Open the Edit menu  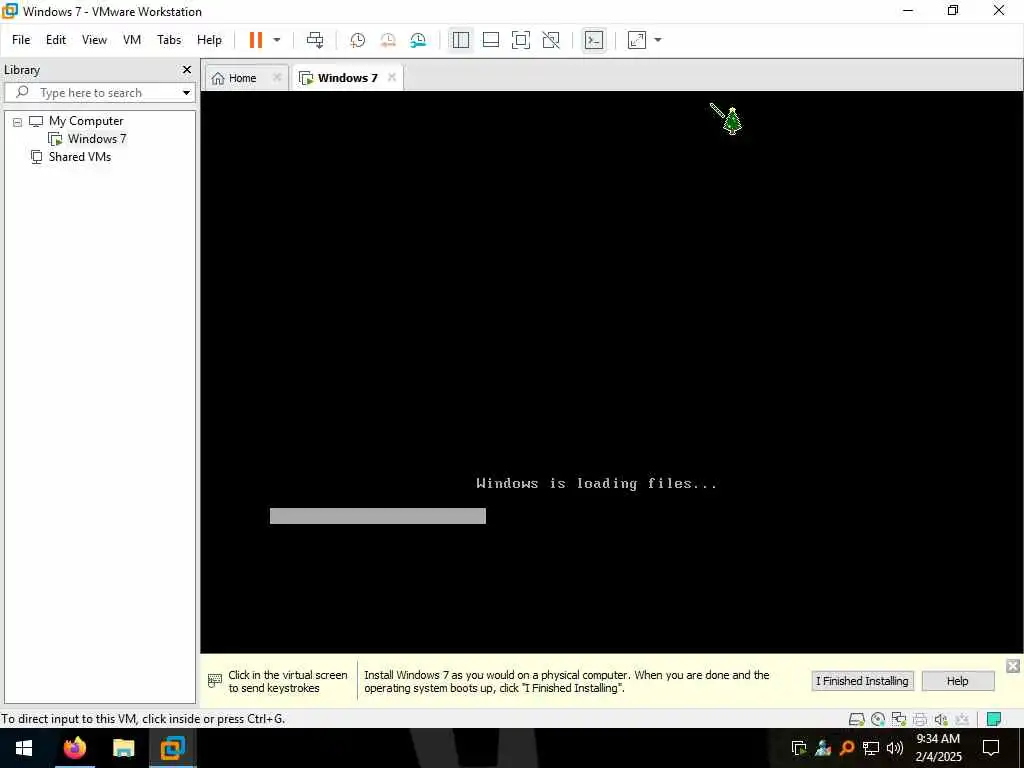click(x=56, y=40)
